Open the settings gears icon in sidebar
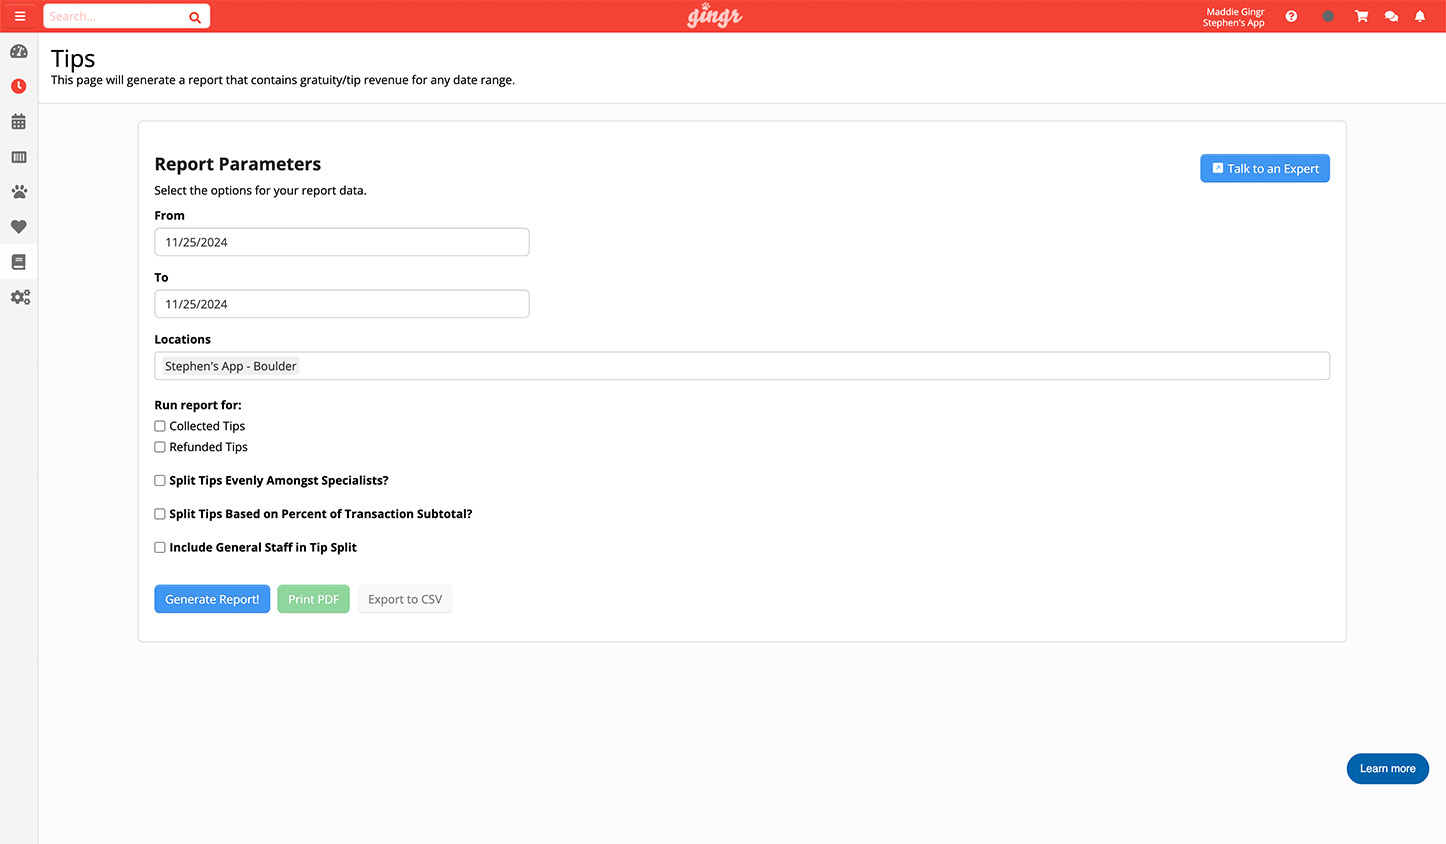The height and width of the screenshot is (844, 1446). pos(20,297)
